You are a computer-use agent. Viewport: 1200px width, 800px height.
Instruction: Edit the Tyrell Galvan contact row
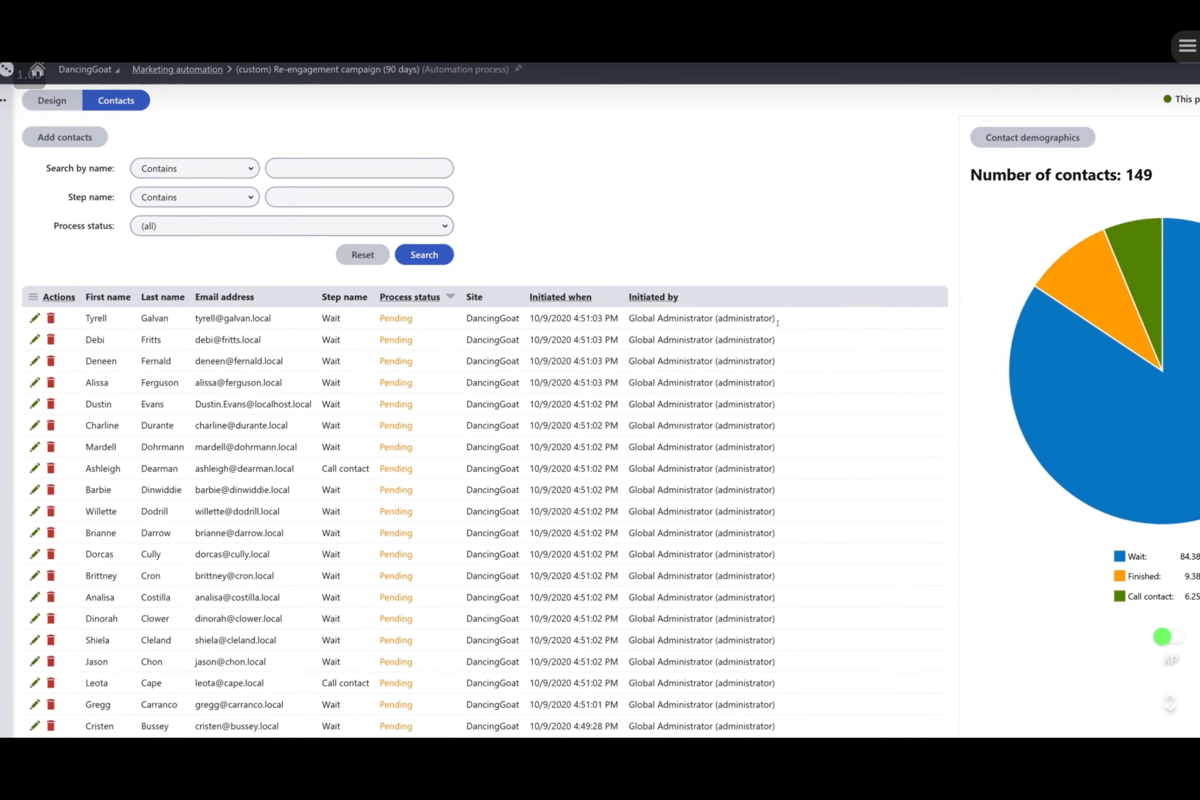click(x=35, y=318)
